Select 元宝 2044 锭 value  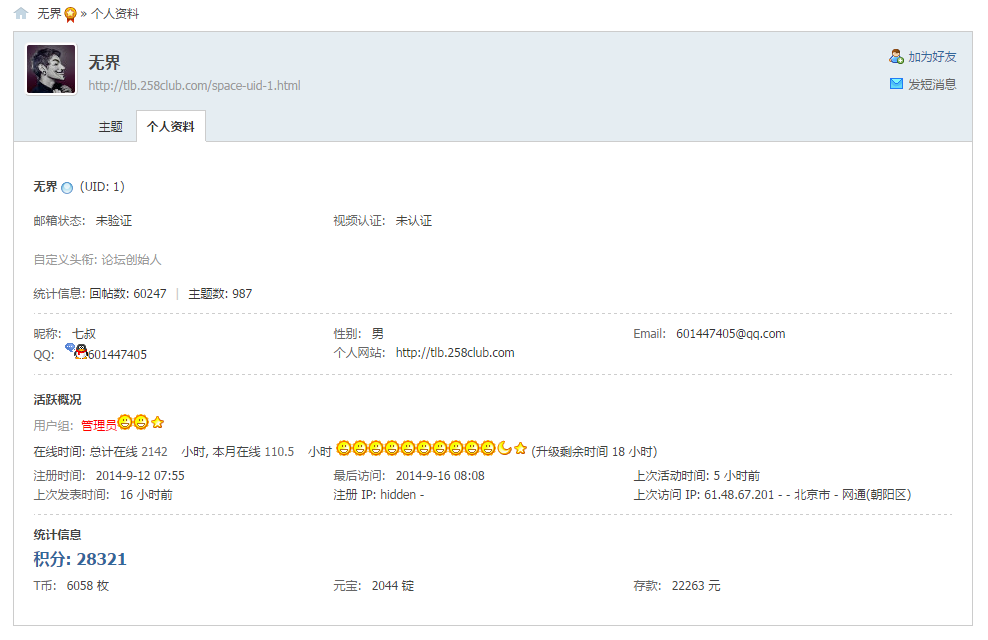(393, 586)
